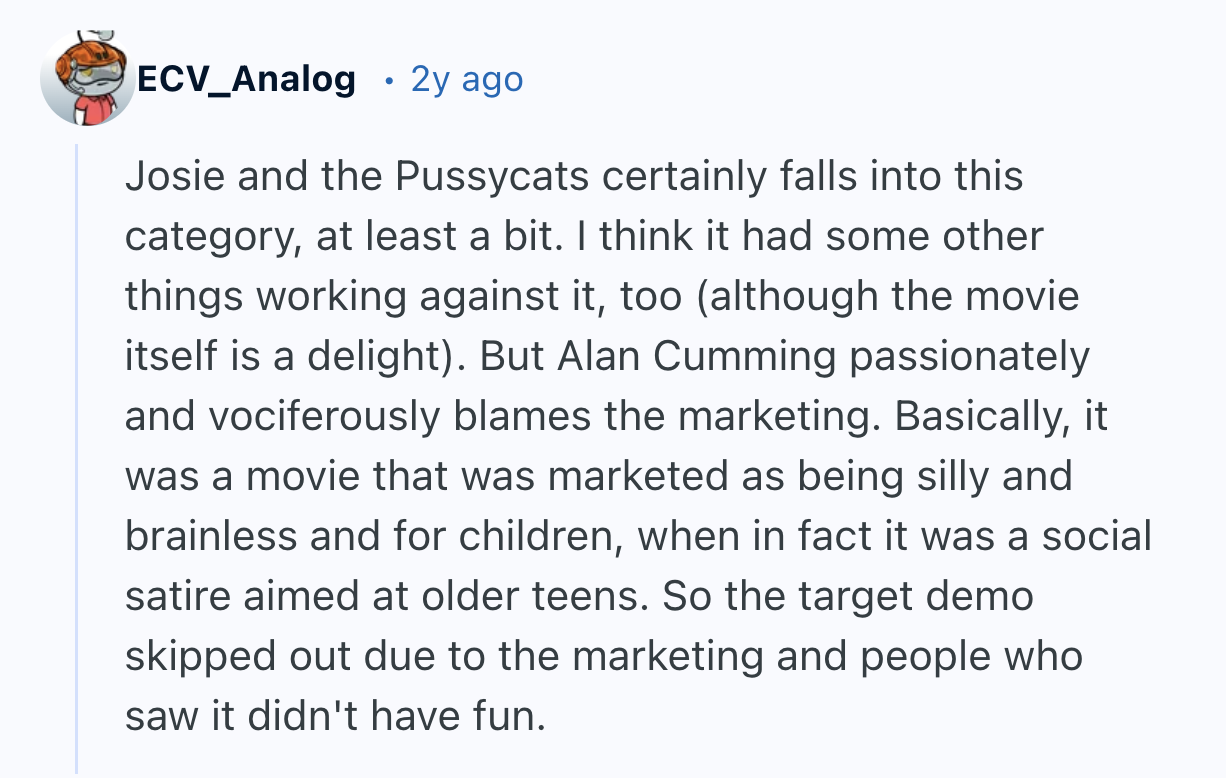Screen dimensions: 1226x778
Task: Click the "2y ago" comment timestamp
Action: [467, 79]
